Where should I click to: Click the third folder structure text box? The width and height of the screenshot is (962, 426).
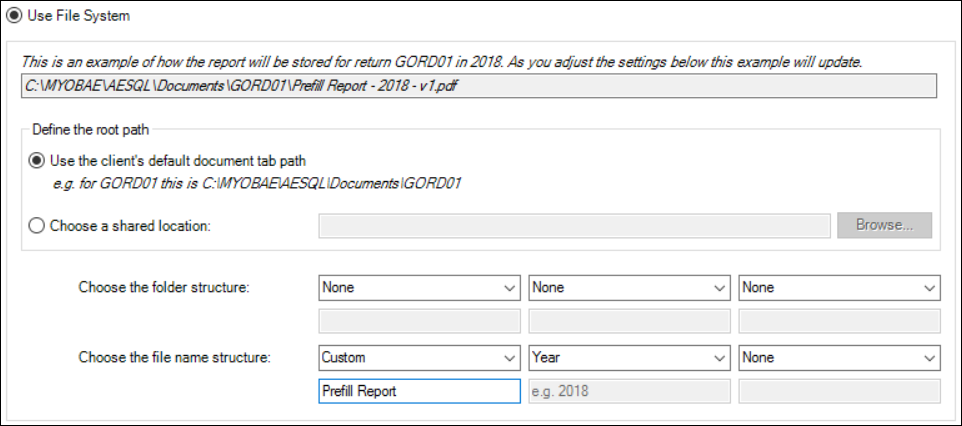pos(839,321)
